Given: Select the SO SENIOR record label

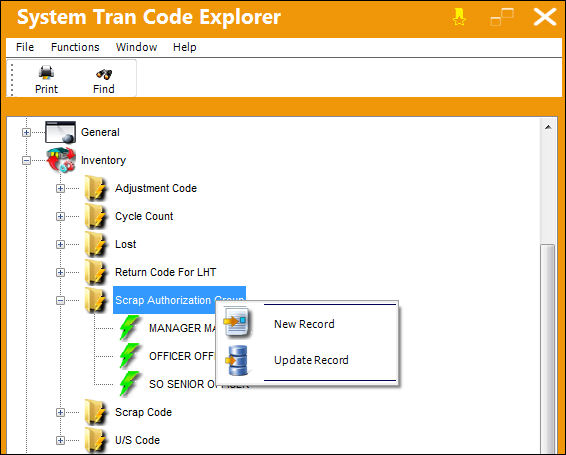Looking at the screenshot, I should (182, 384).
